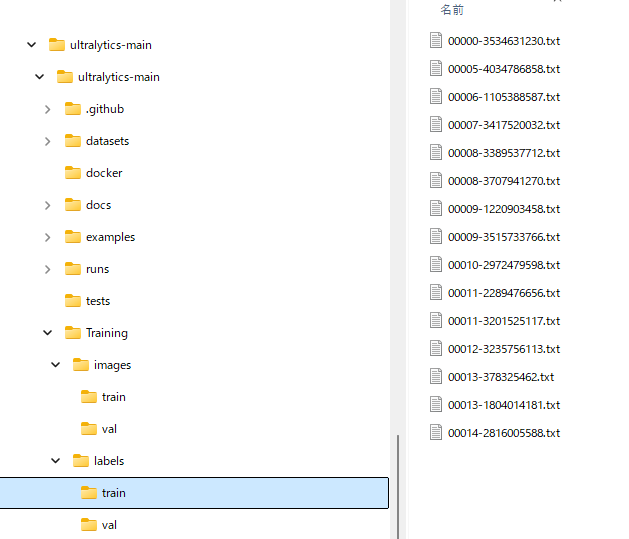
Task: Click the file icon of 00010-2972479598.txt
Action: point(436,265)
